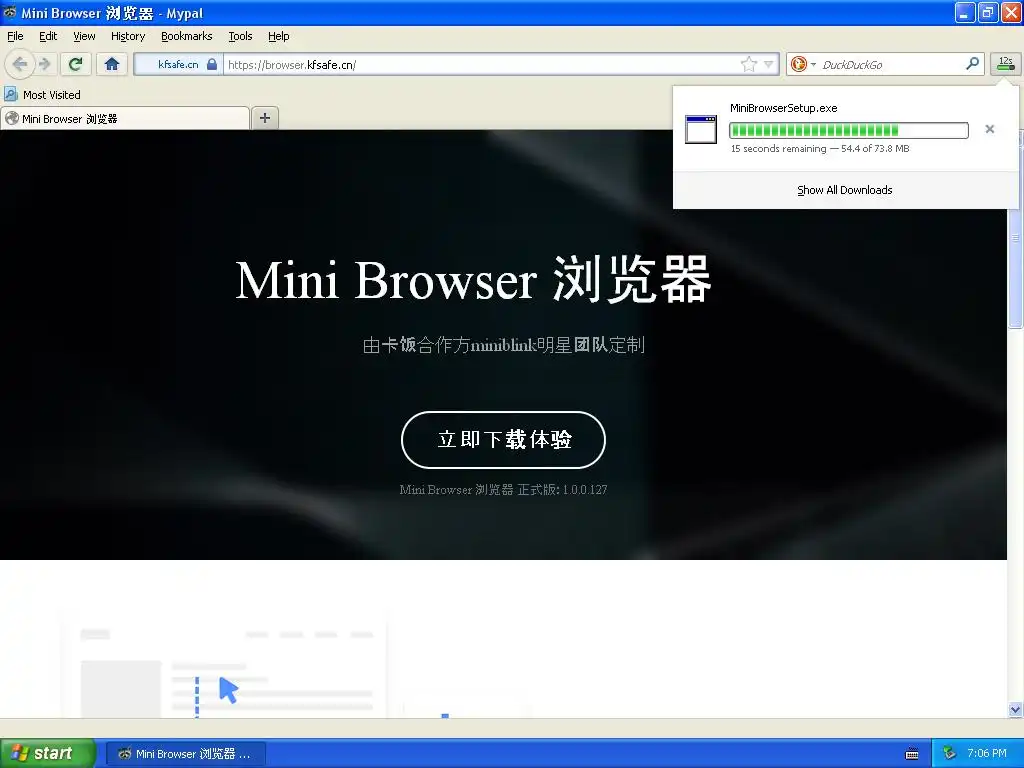
Task: Click the keyboard icon in the taskbar
Action: click(x=912, y=754)
